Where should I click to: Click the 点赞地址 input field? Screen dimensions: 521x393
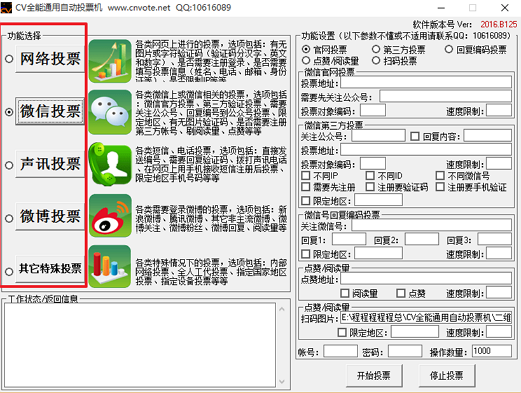(x=426, y=278)
